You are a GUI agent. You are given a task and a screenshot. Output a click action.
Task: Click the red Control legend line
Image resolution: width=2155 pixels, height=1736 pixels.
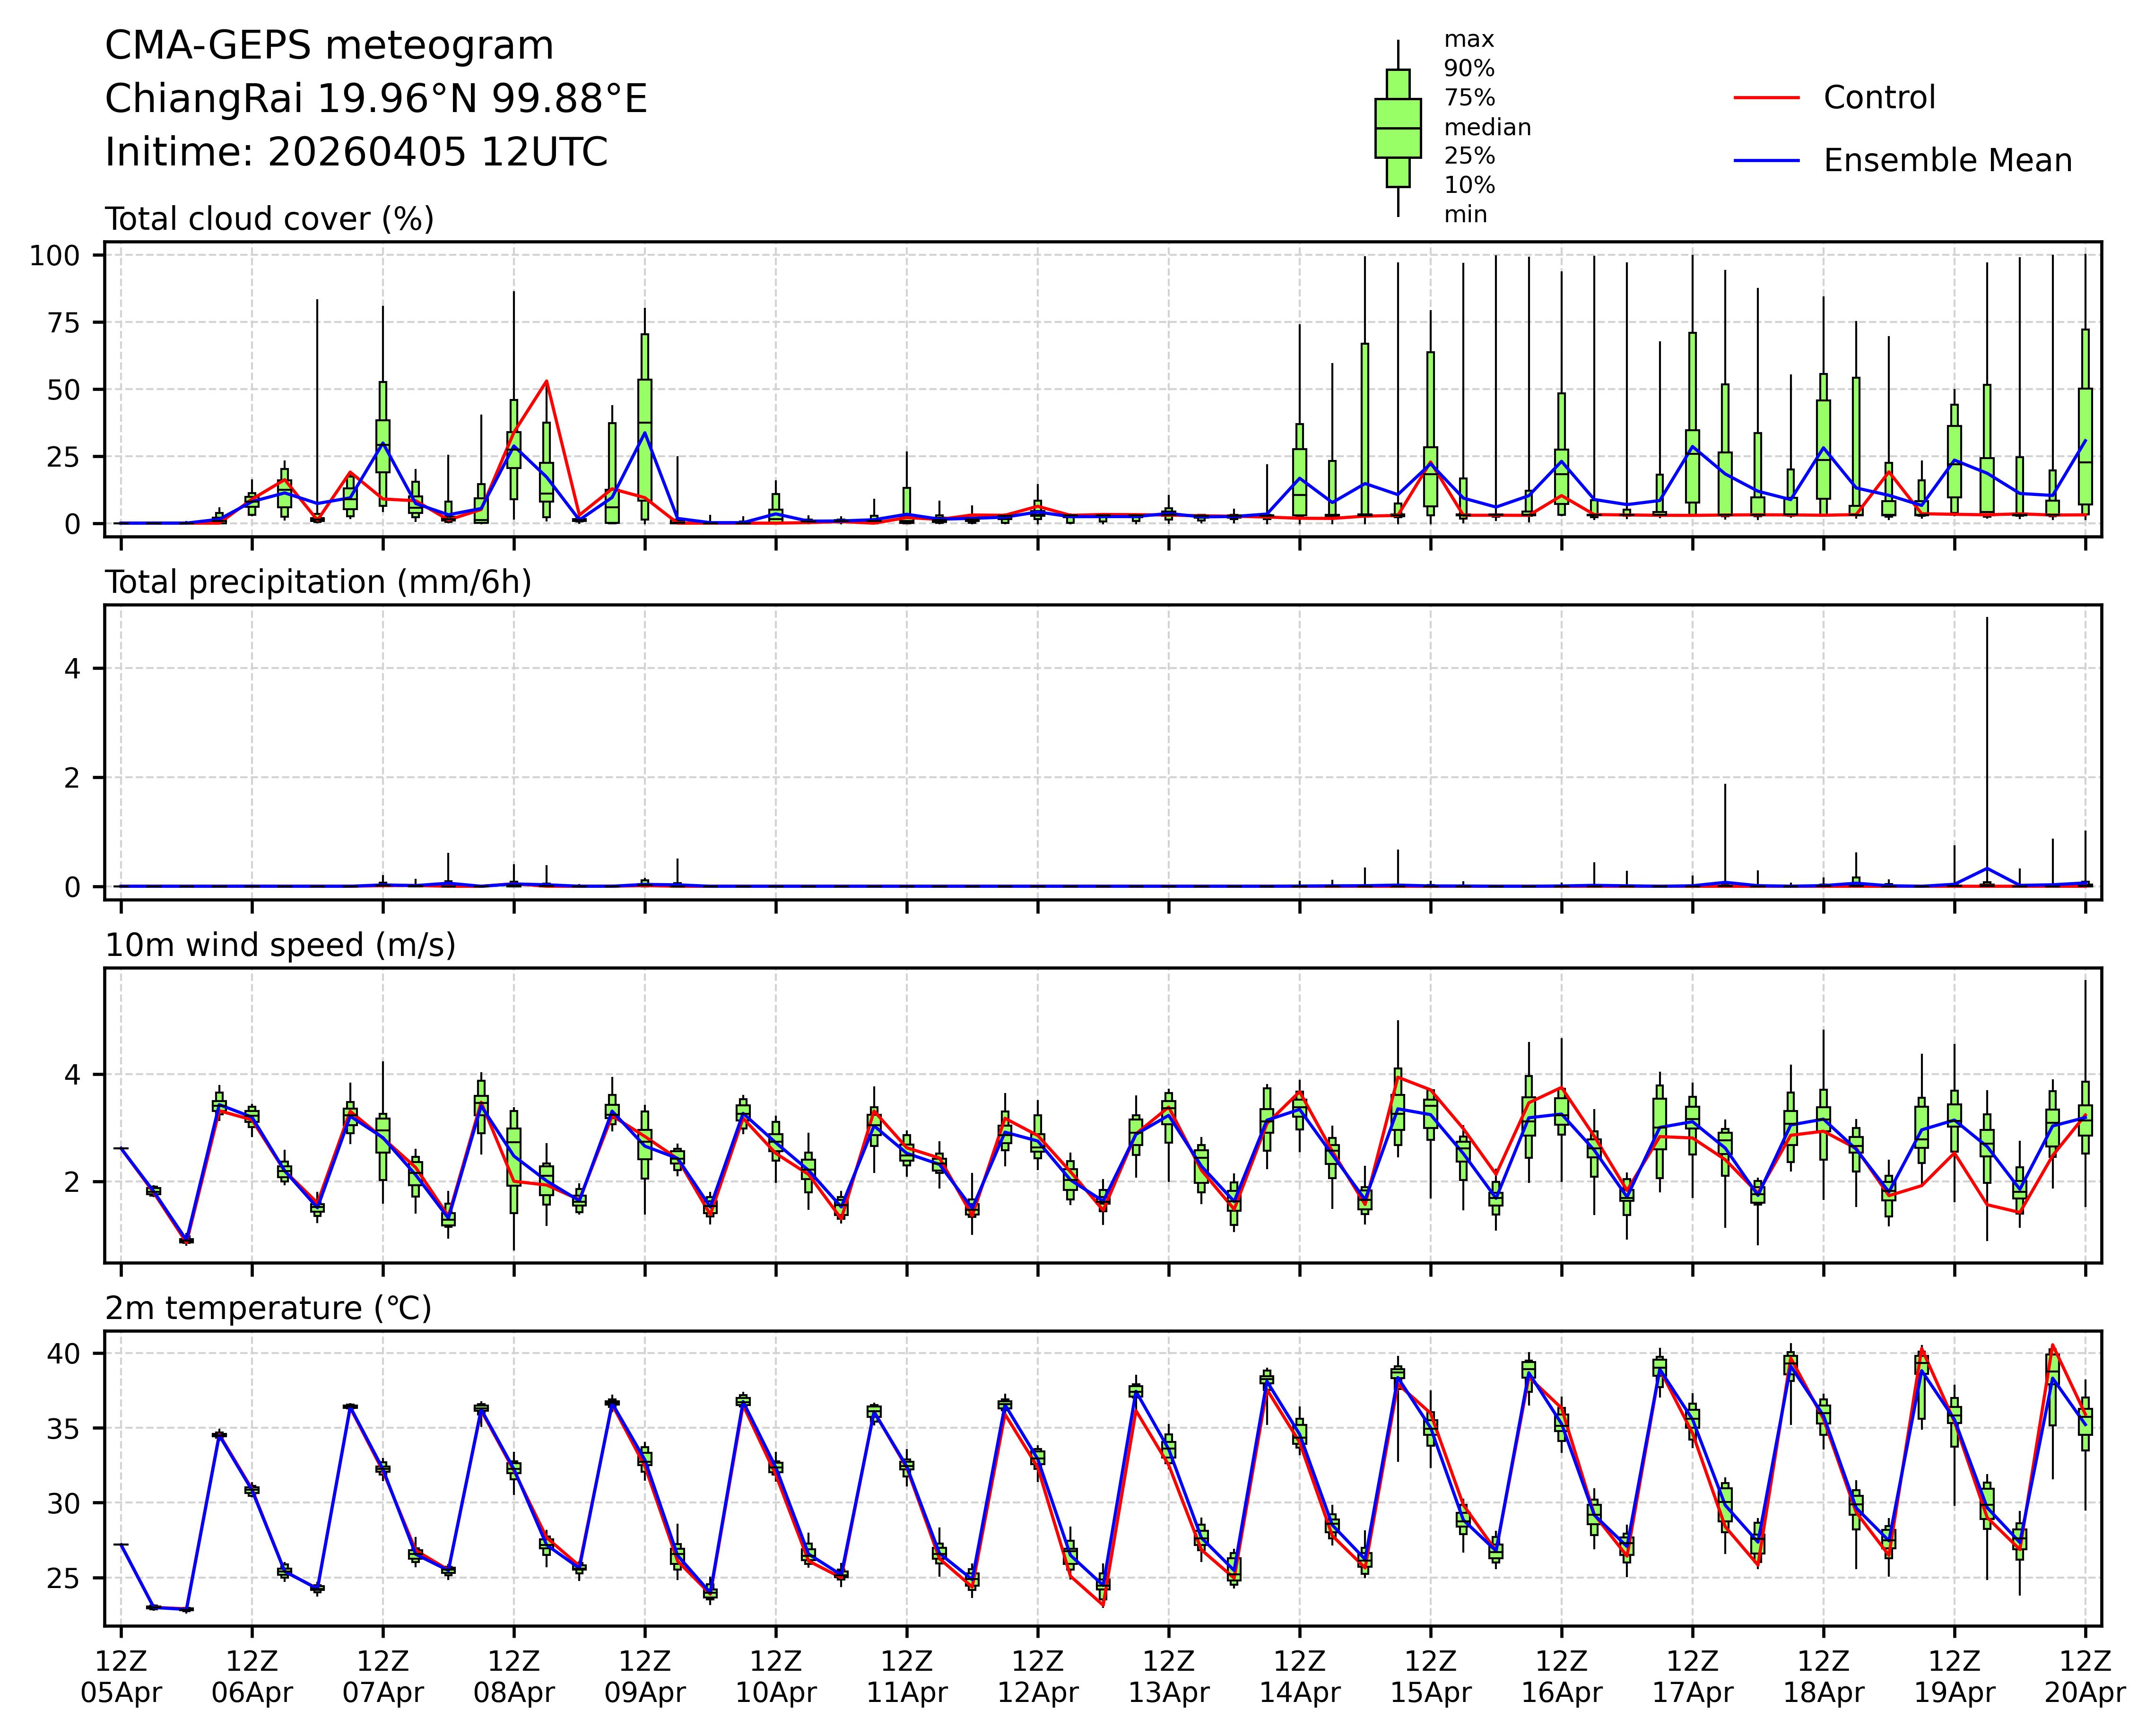pos(1766,98)
